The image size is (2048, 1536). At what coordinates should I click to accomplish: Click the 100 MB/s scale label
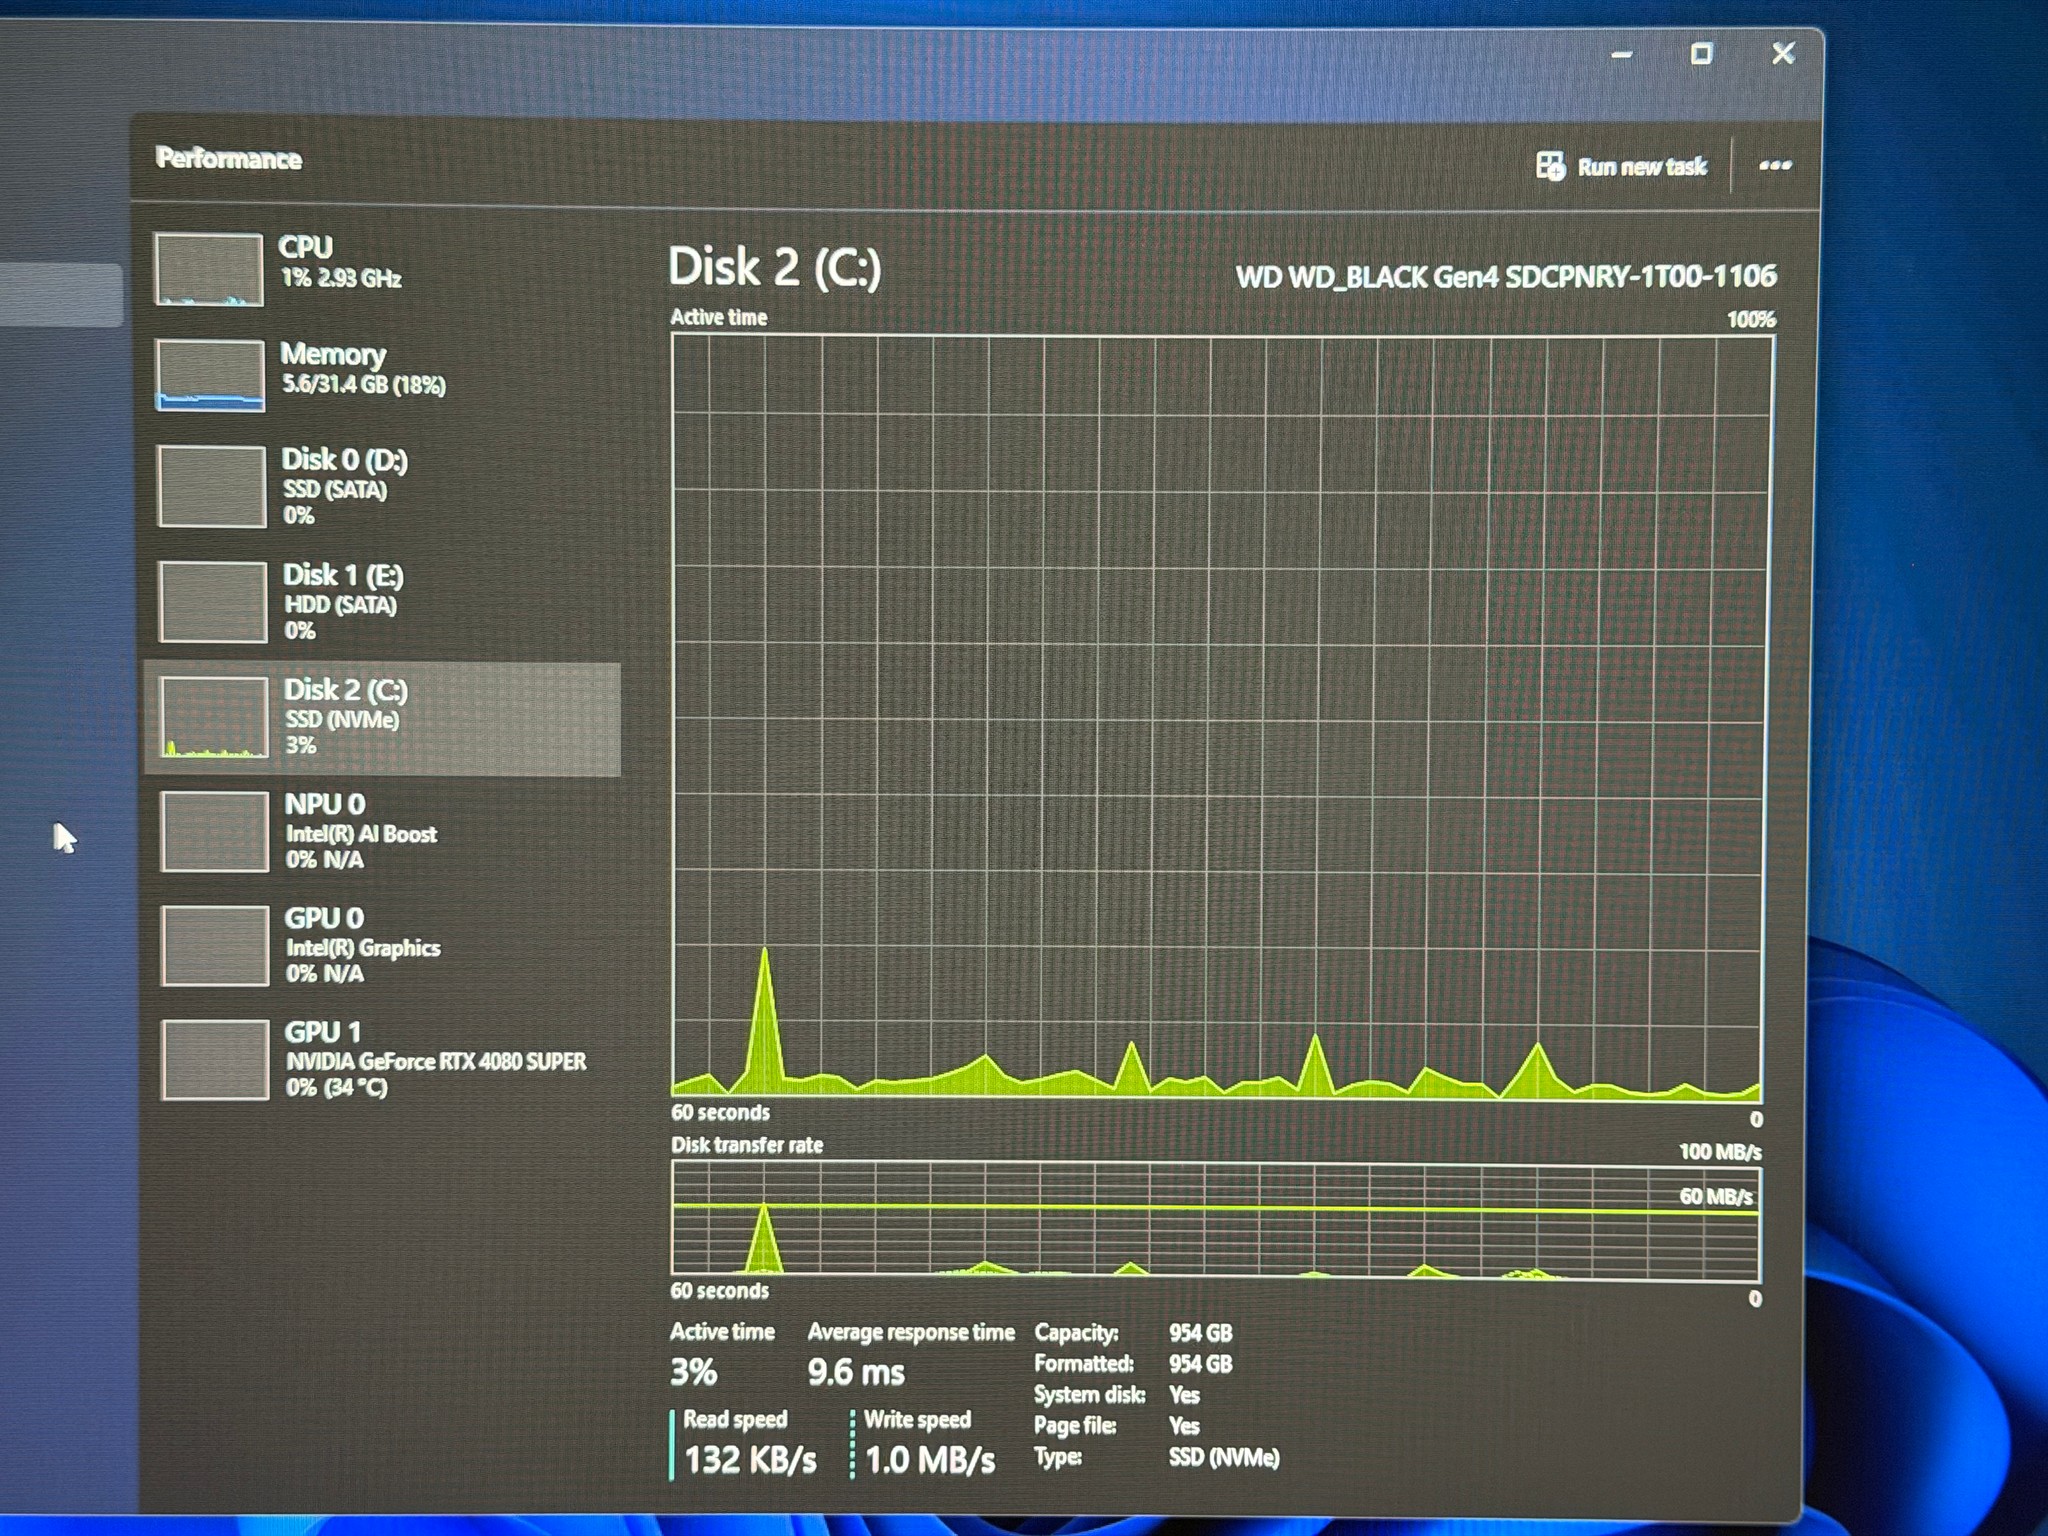tap(1720, 1152)
